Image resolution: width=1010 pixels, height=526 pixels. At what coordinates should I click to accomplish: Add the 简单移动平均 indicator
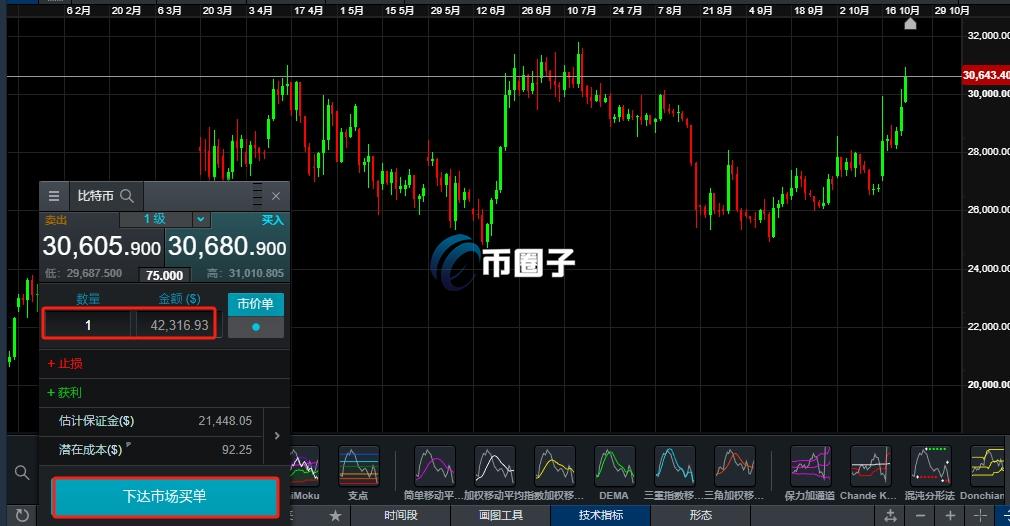(x=434, y=473)
